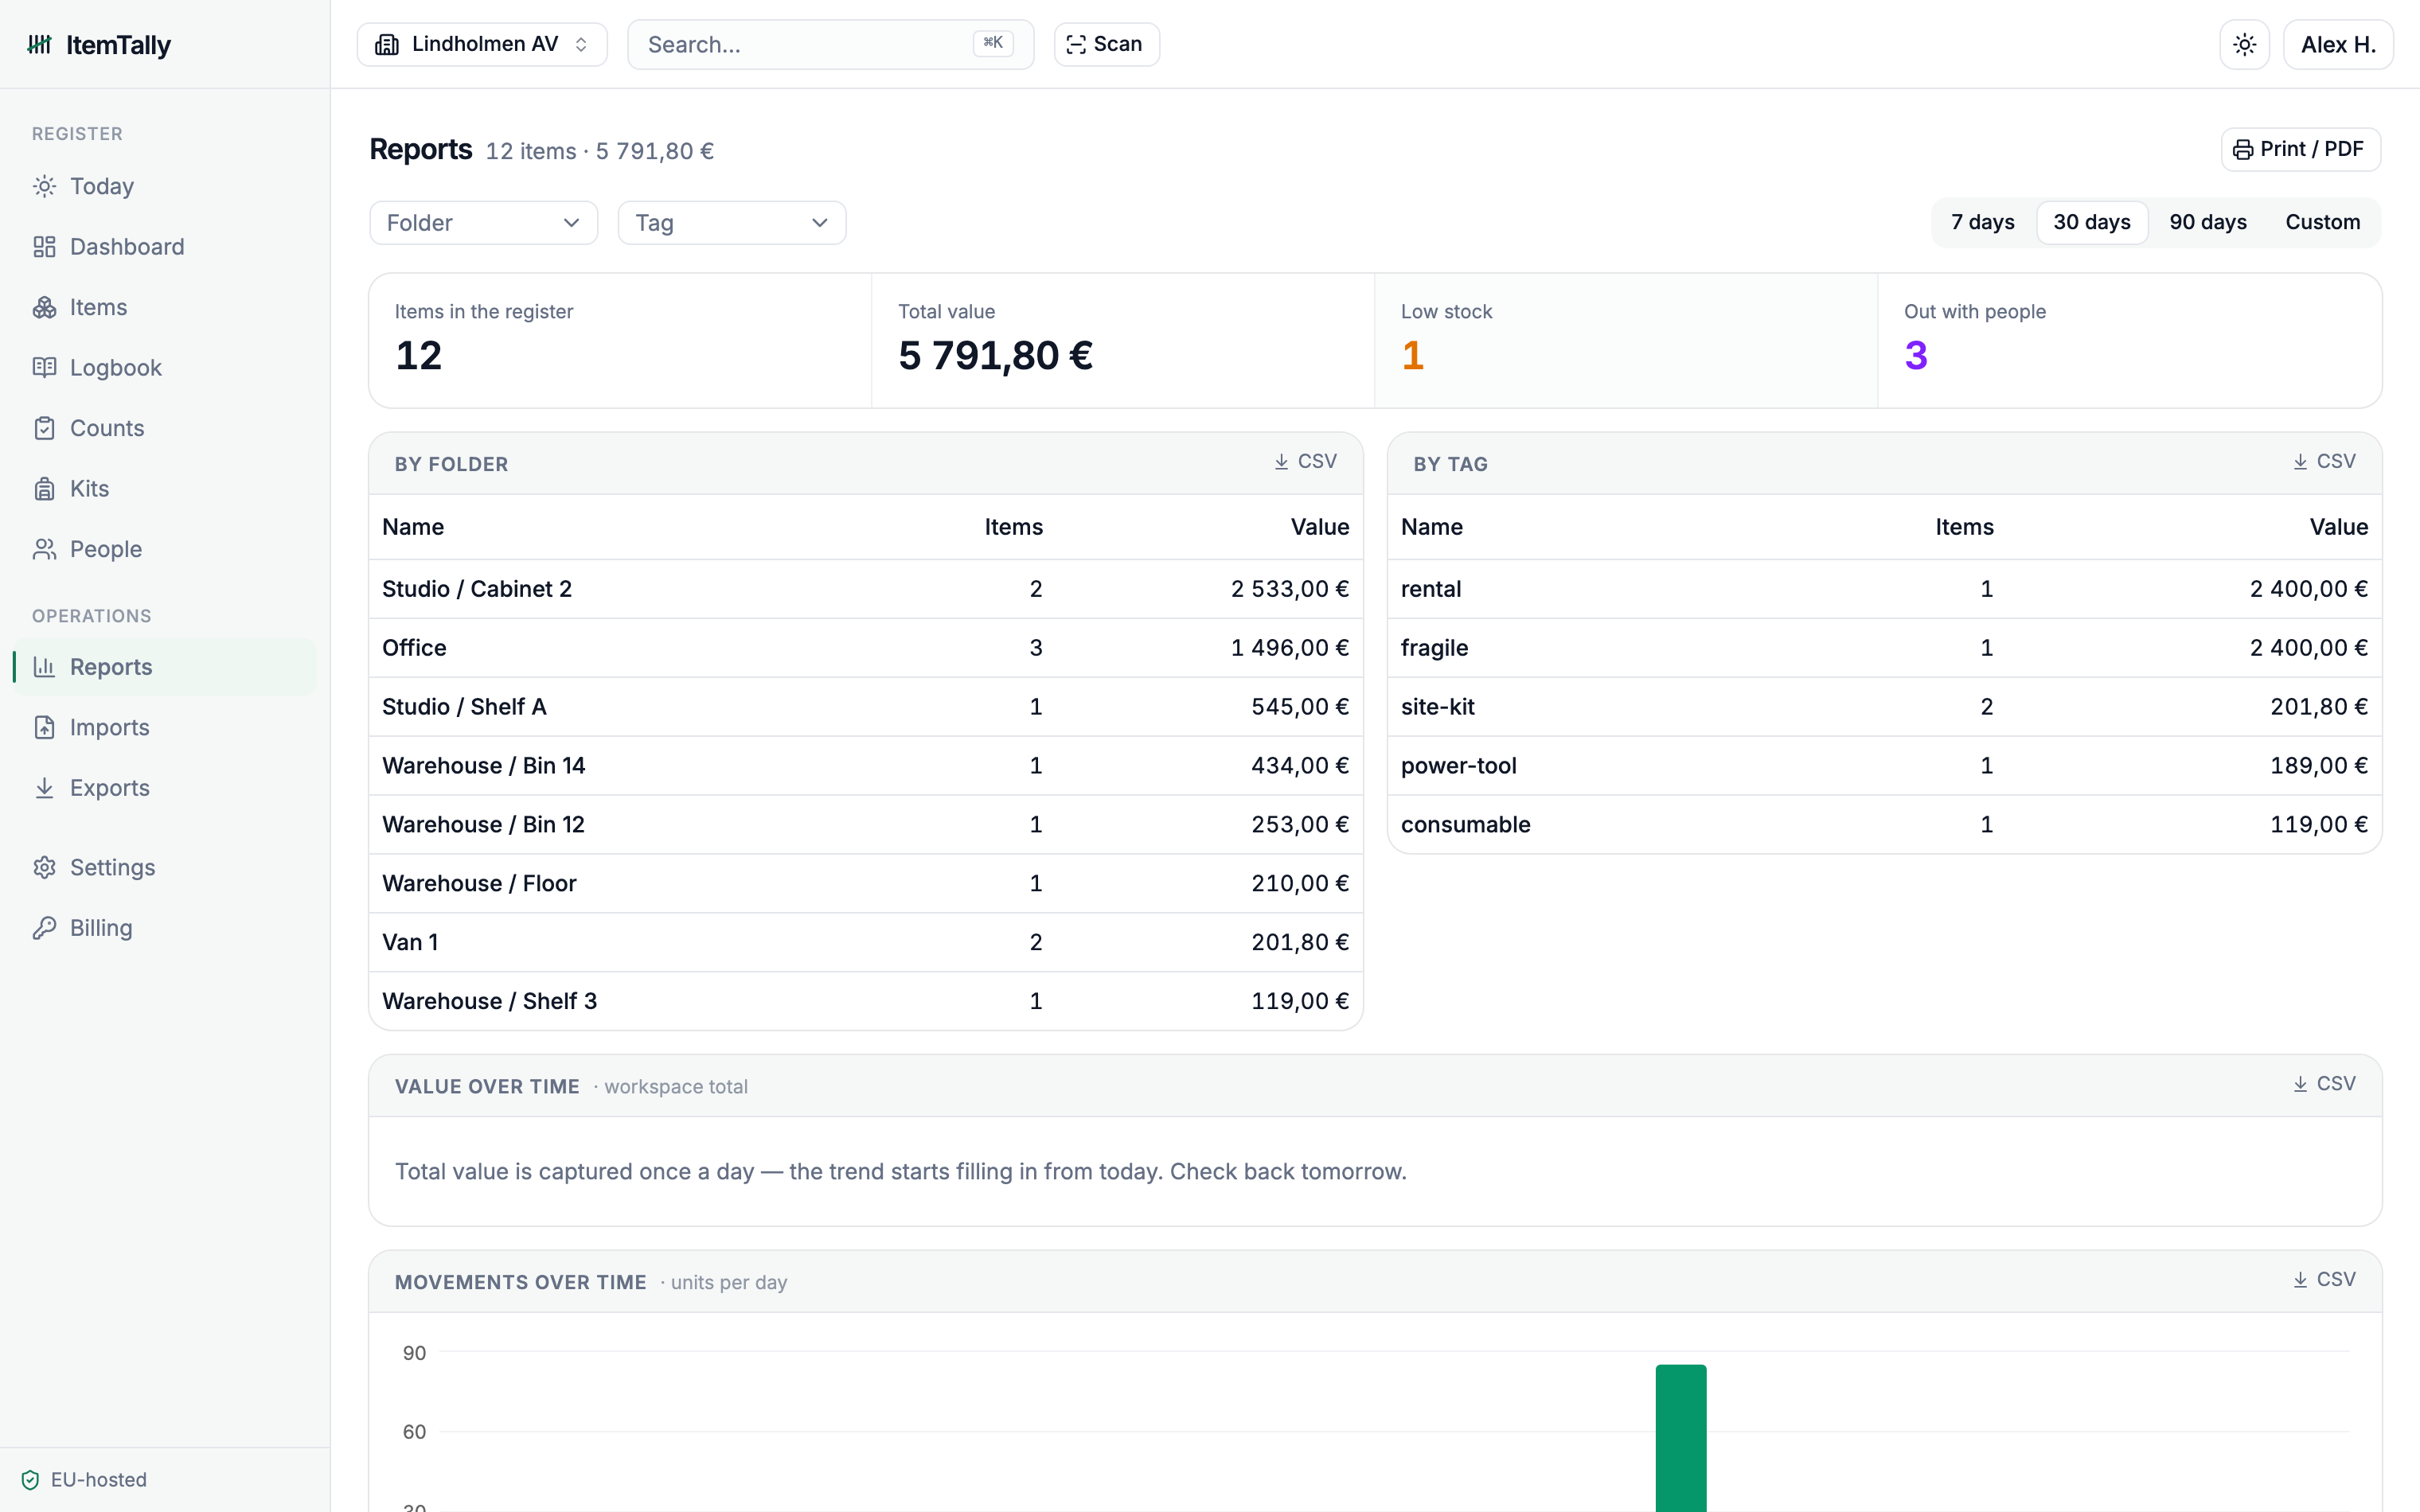Click the printer icon in Print / PDF
Image resolution: width=2420 pixels, height=1512 pixels.
2243,149
